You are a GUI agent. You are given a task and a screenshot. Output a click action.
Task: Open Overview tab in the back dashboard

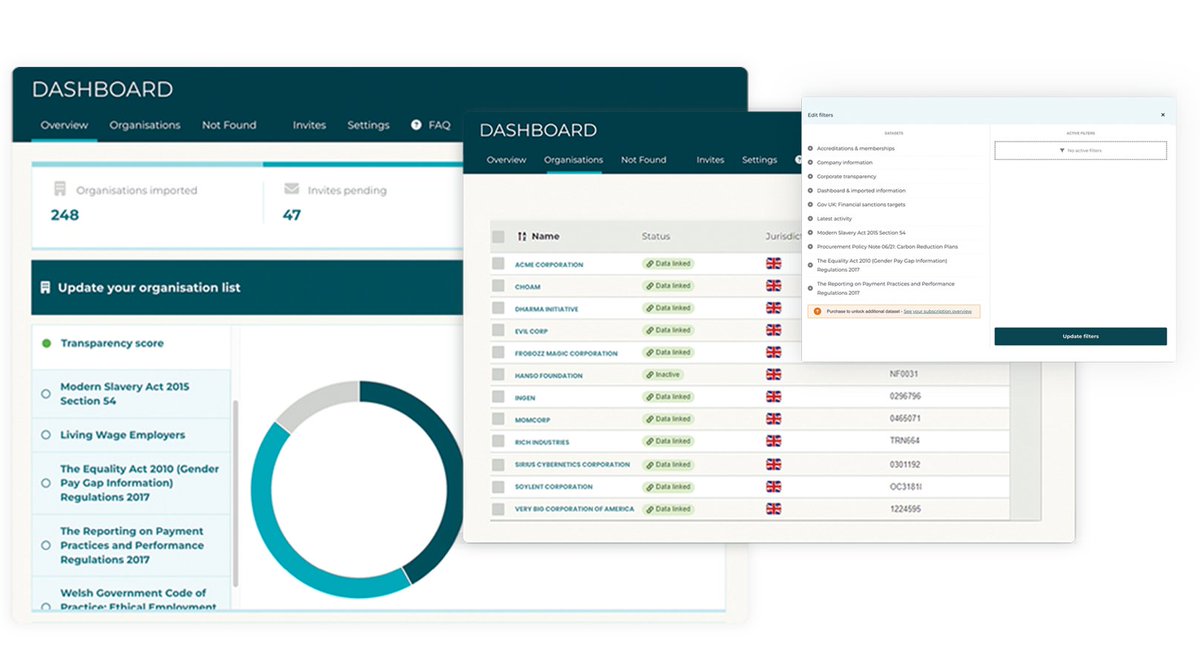coord(65,125)
